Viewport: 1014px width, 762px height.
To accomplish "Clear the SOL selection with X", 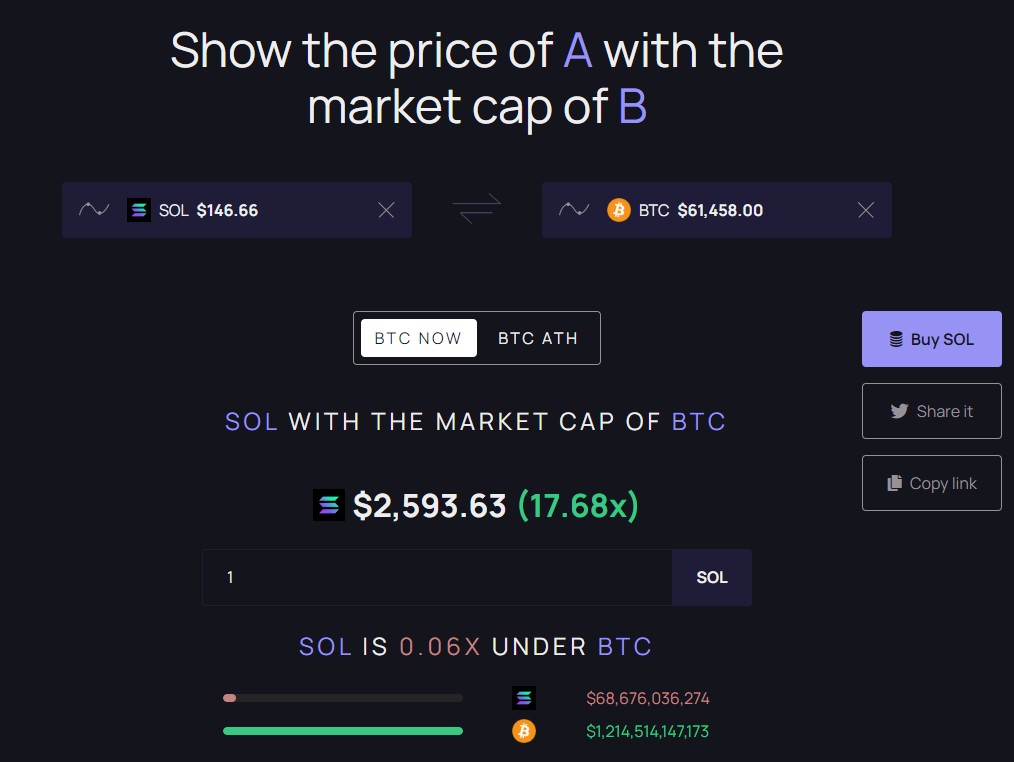I will coord(386,210).
